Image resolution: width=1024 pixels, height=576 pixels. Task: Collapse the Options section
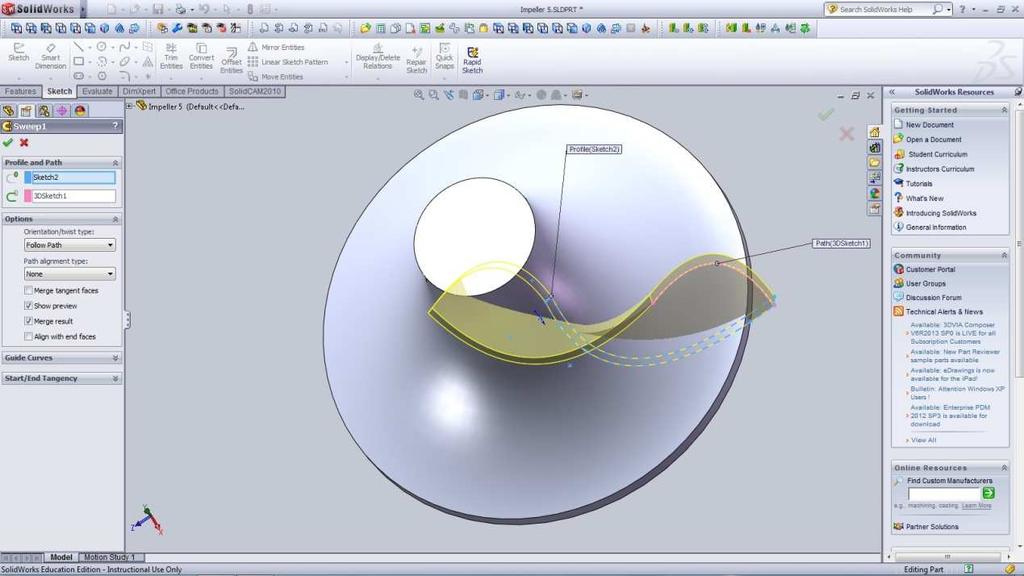(115, 219)
